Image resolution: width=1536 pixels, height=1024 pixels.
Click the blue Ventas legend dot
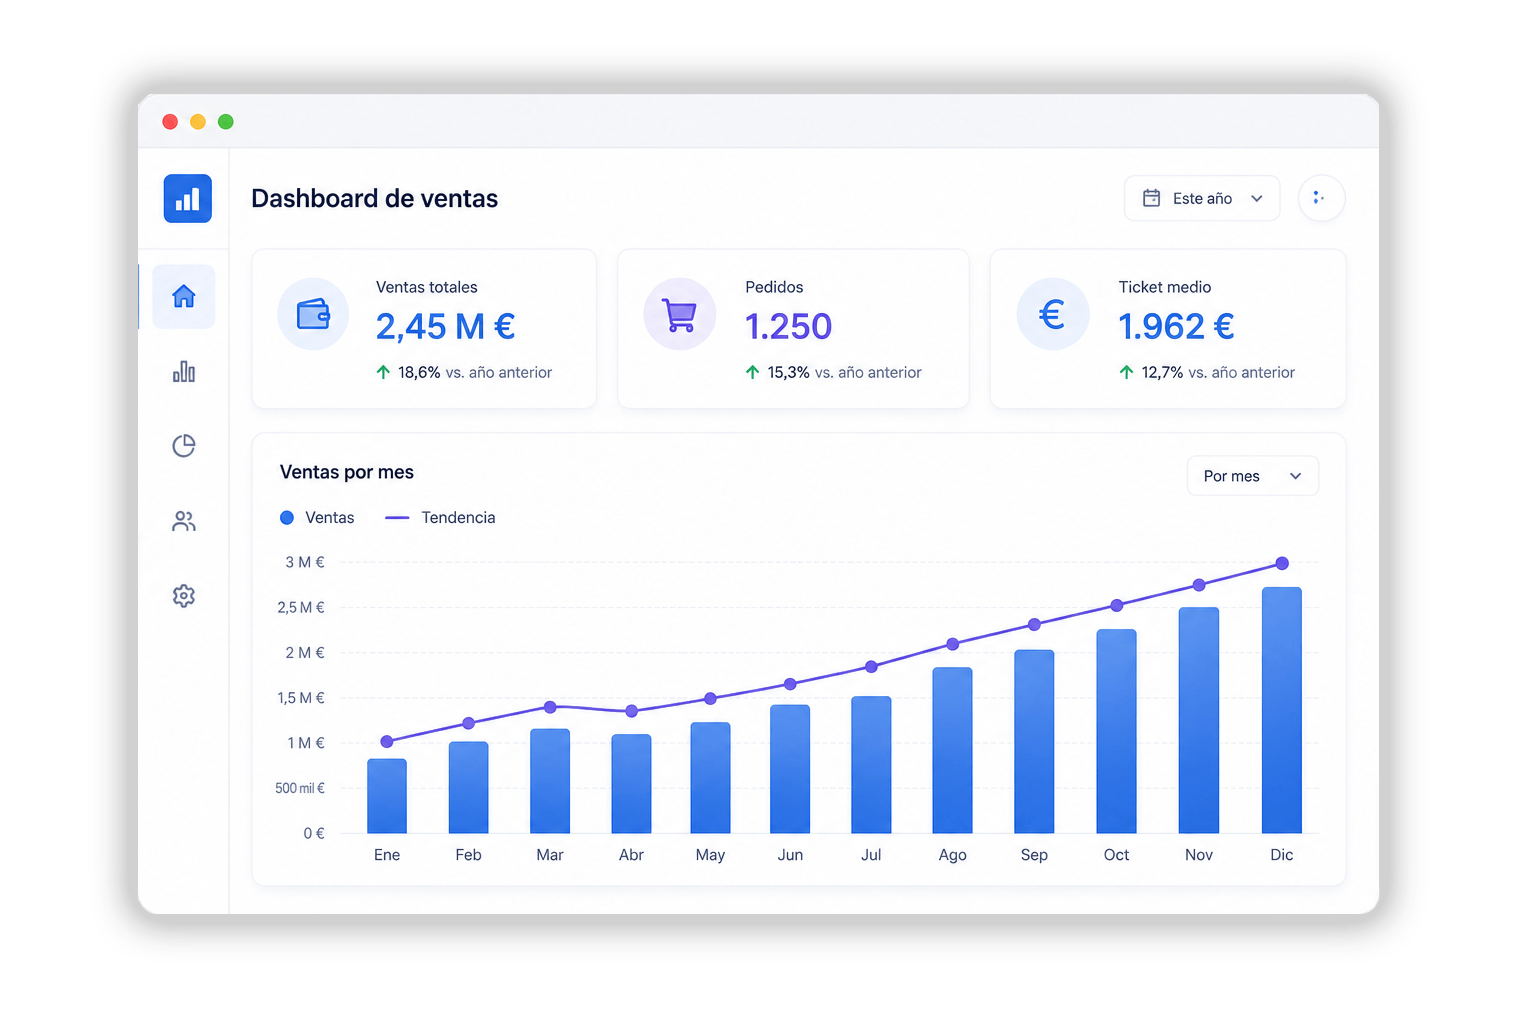tap(287, 517)
